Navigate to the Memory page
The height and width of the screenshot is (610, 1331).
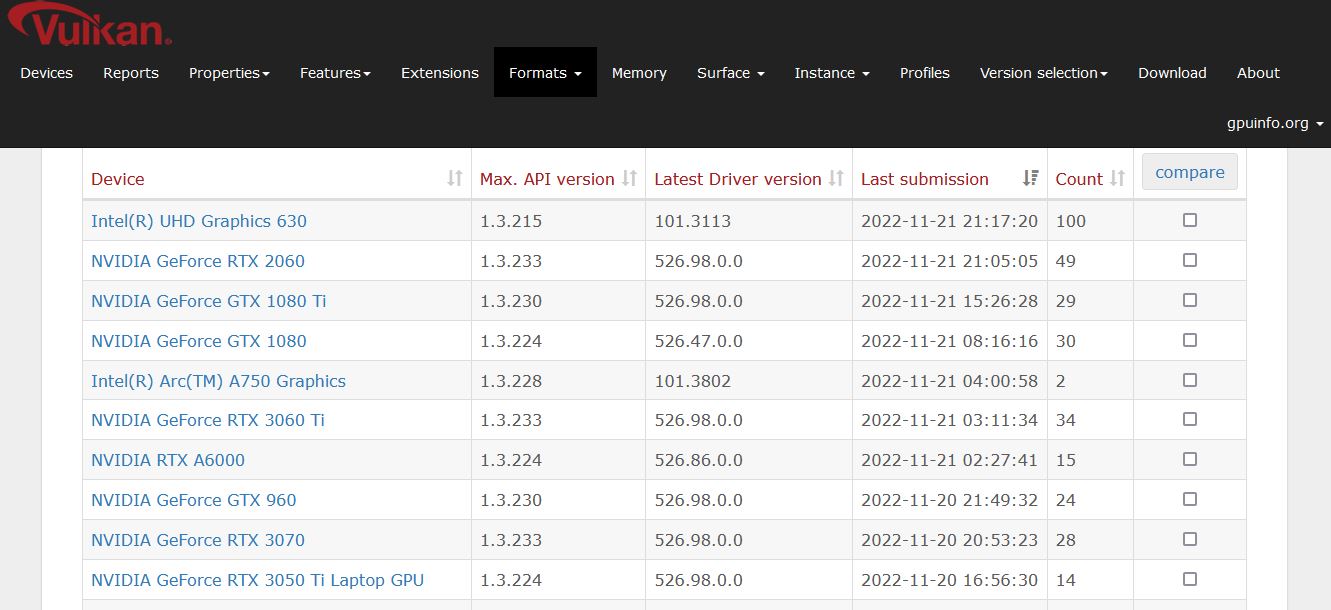click(639, 73)
